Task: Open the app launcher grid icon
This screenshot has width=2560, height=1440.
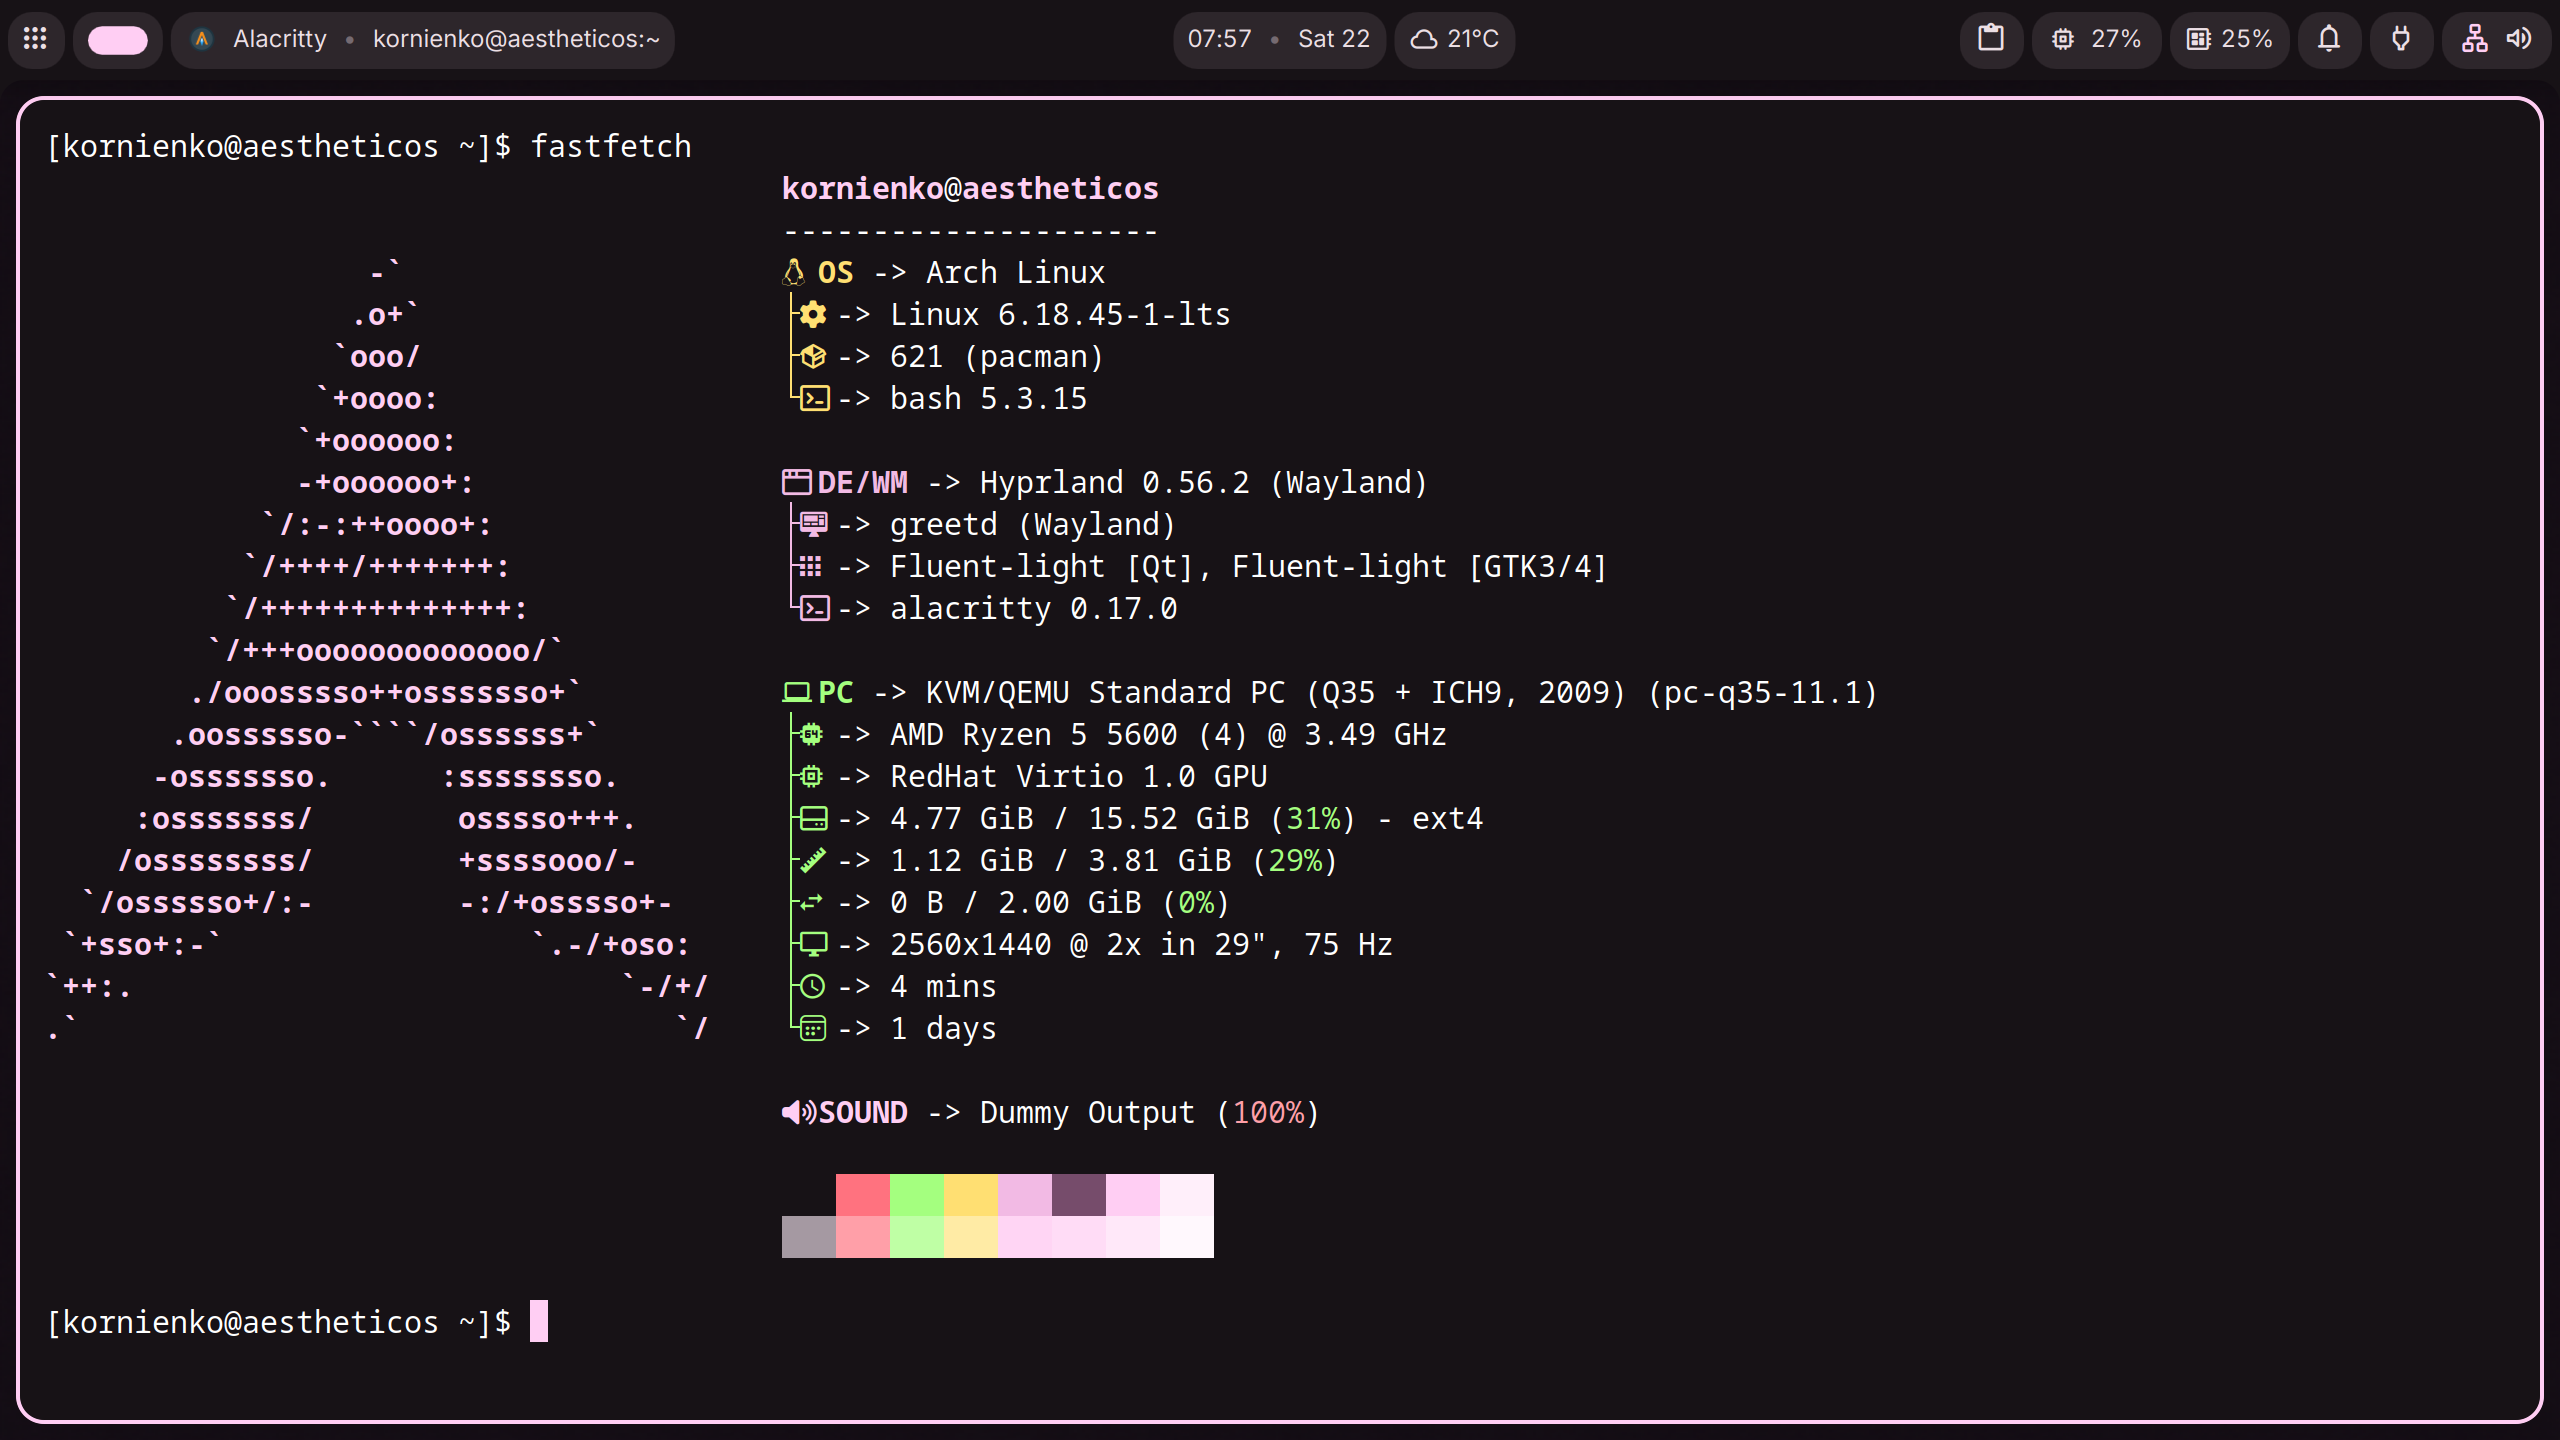Action: [x=35, y=39]
